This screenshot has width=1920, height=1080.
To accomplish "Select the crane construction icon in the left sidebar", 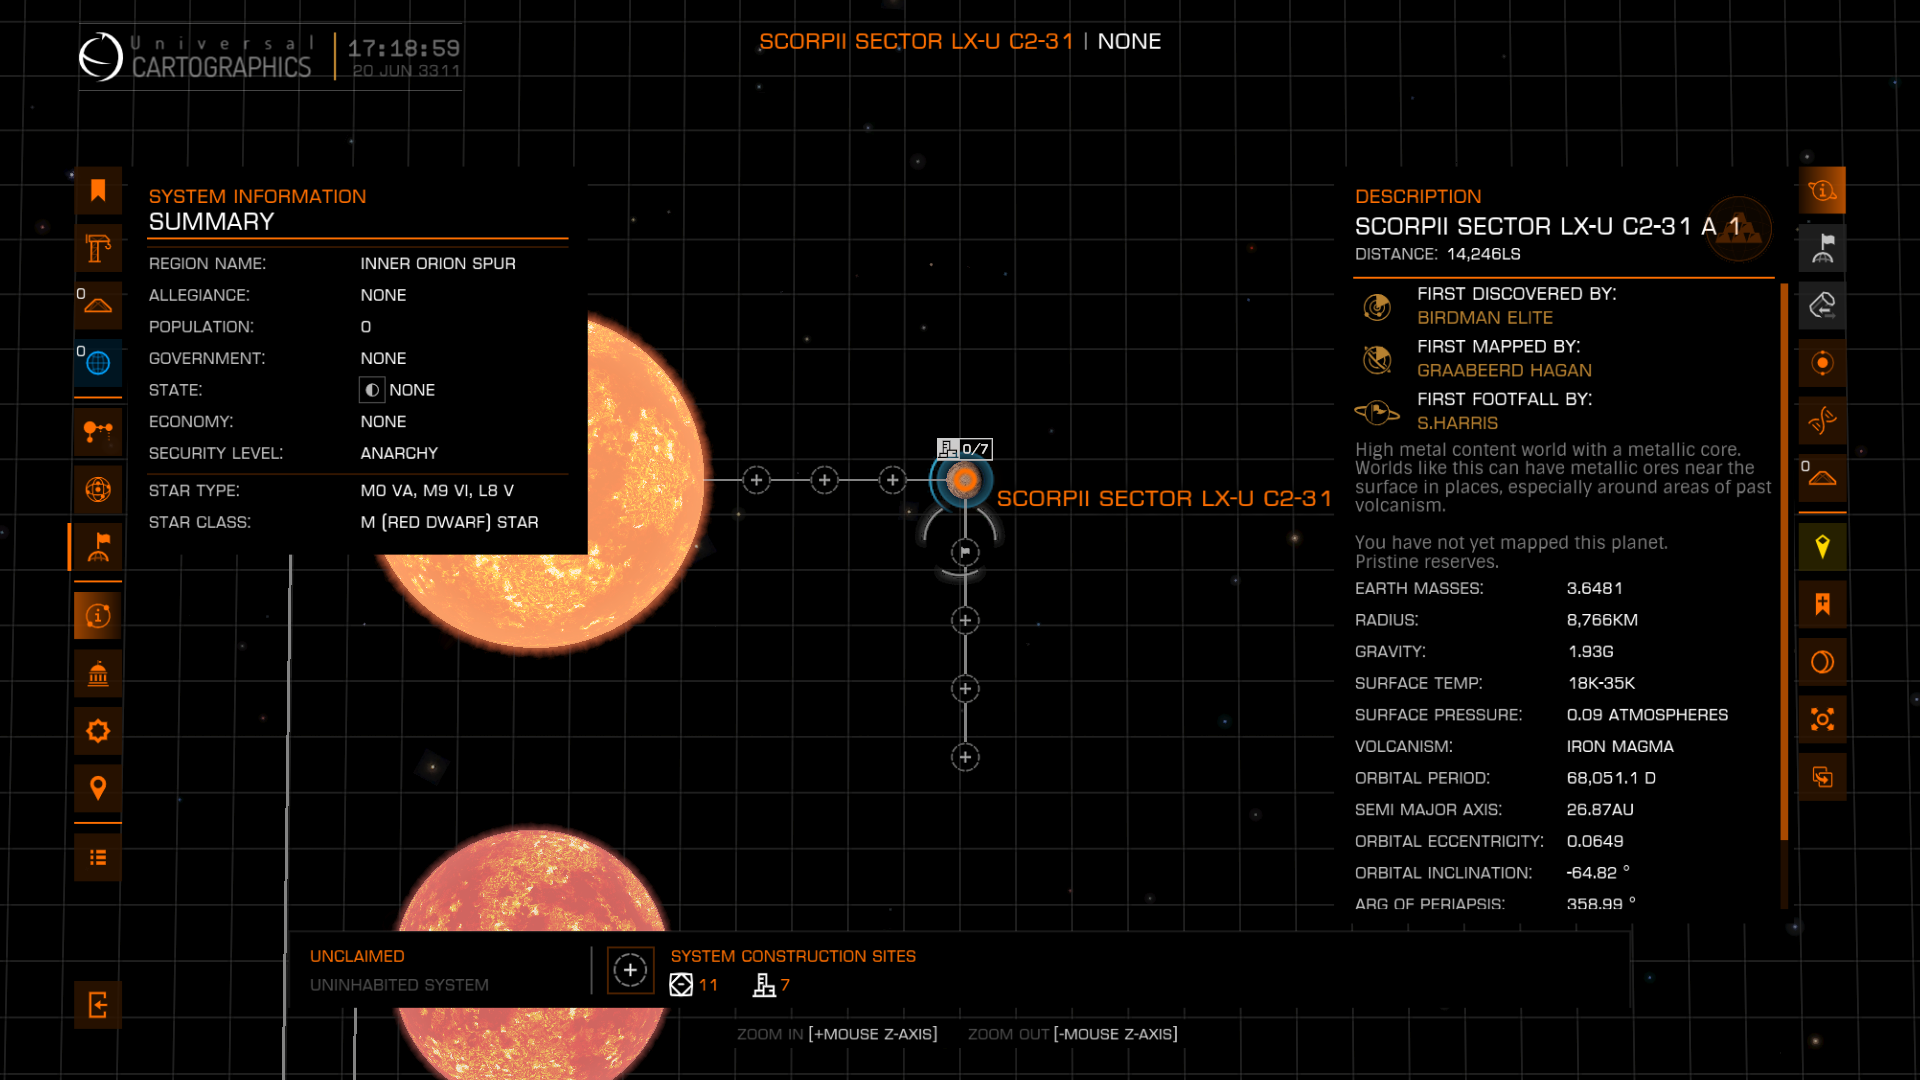I will click(x=98, y=248).
